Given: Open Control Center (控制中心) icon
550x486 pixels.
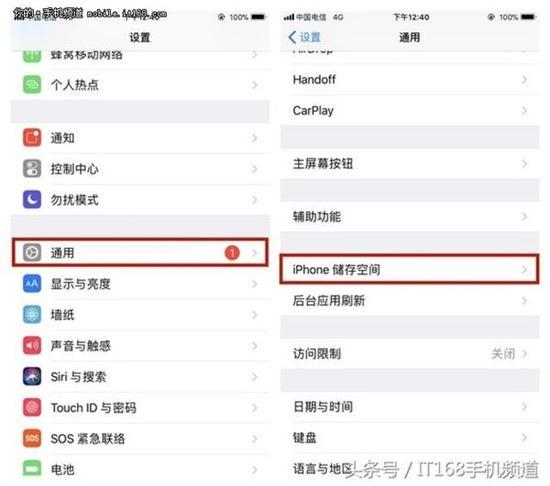Looking at the screenshot, I should [32, 168].
